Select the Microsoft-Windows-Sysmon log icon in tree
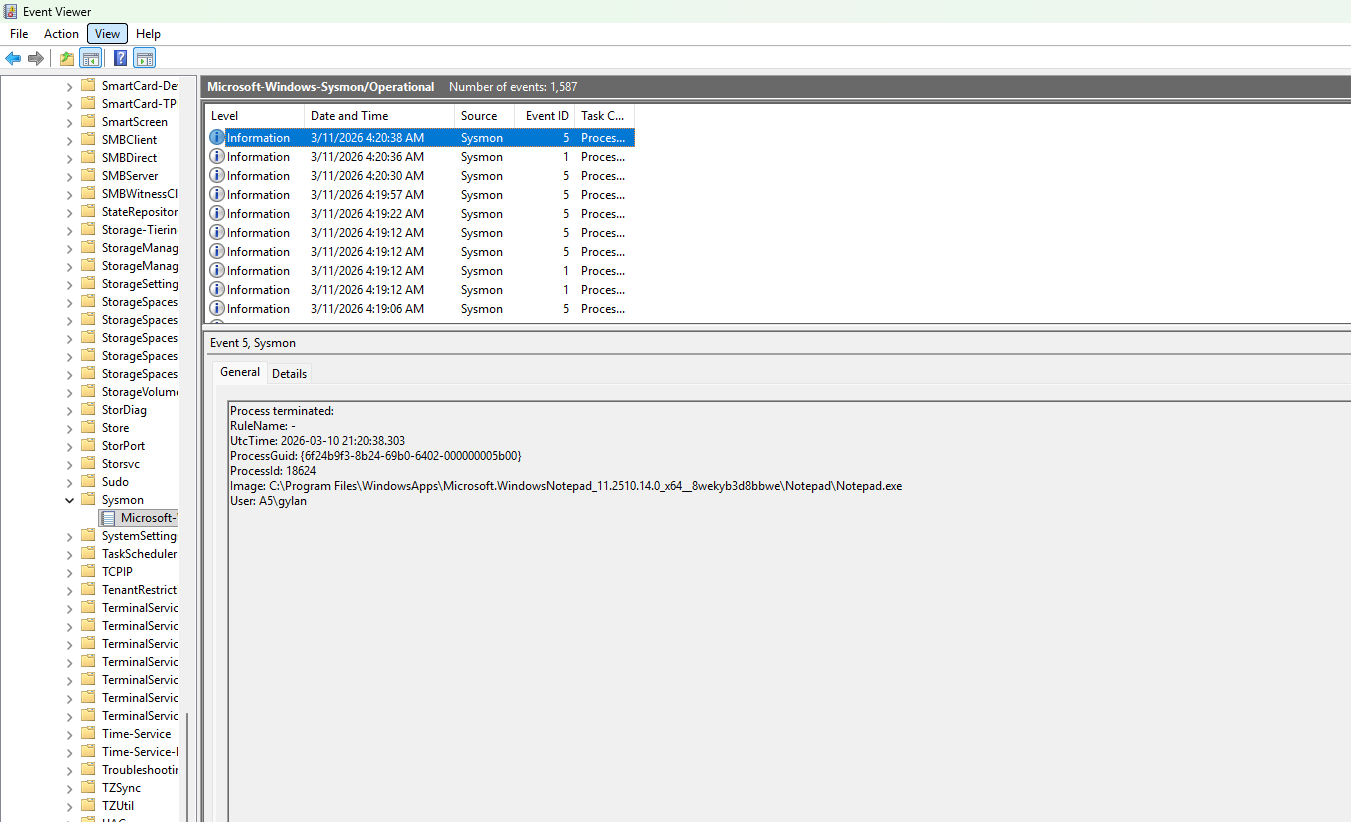The image size is (1351, 822). (108, 518)
